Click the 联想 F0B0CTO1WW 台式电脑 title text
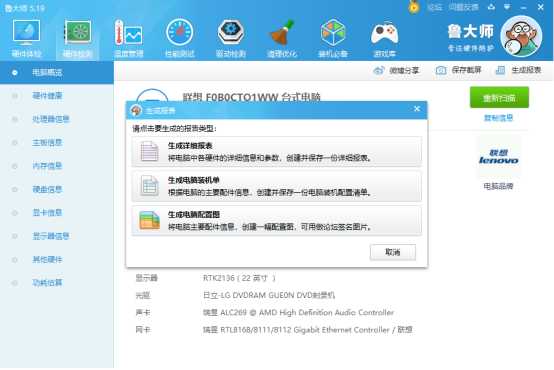The image size is (554, 370). click(251, 97)
